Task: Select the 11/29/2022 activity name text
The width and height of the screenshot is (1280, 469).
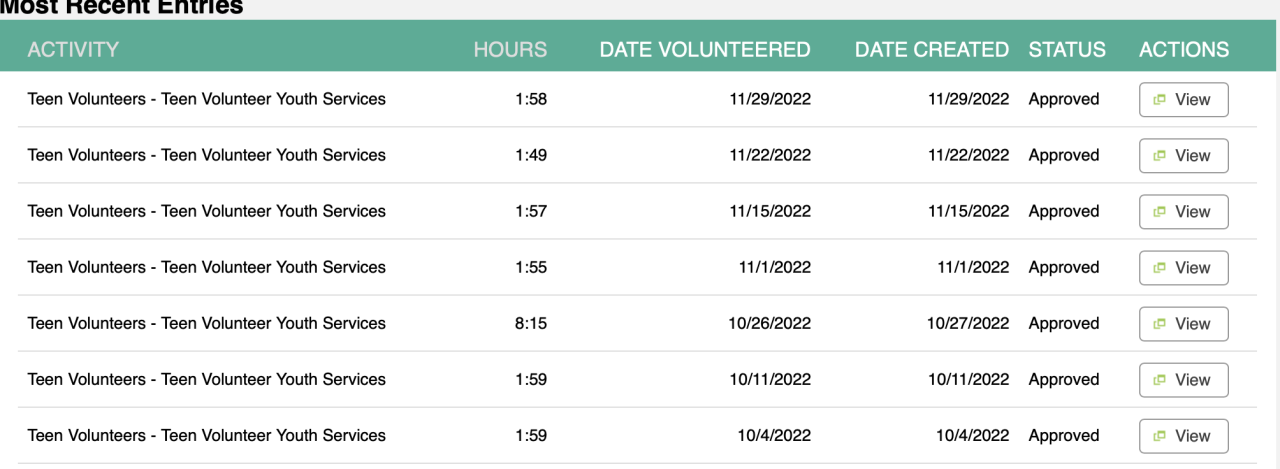Action: point(206,99)
